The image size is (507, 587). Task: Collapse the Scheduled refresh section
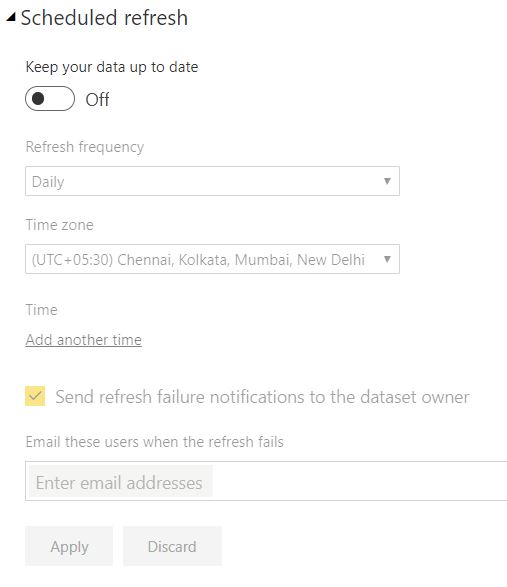[11, 17]
